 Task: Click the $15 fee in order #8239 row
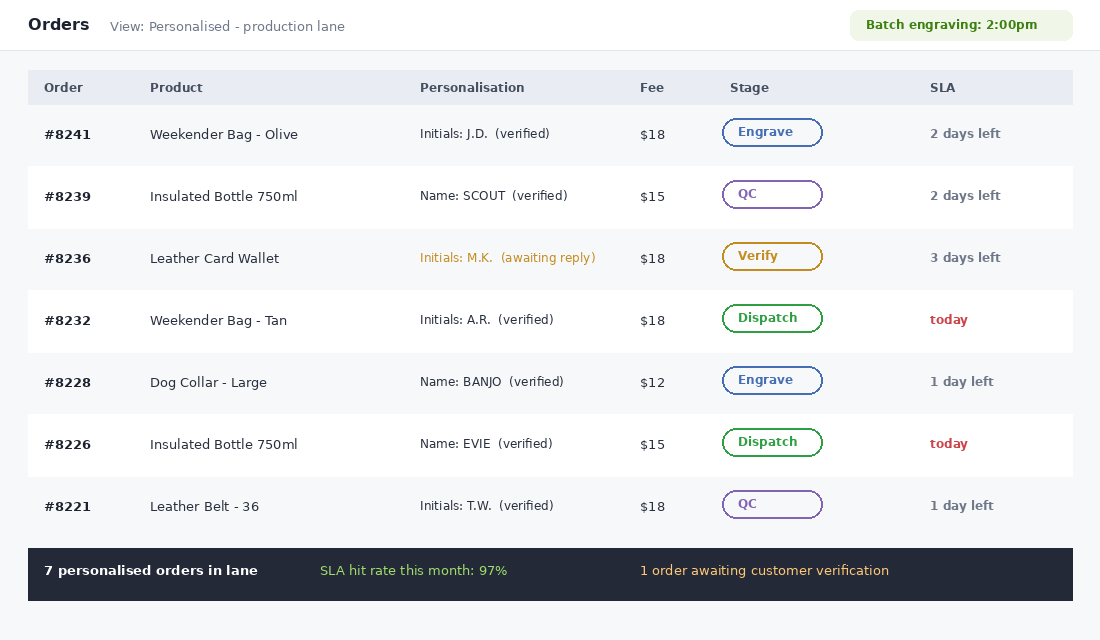[652, 196]
